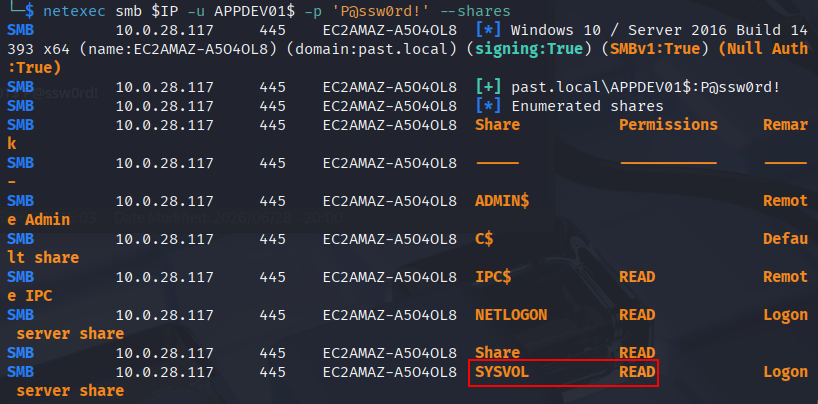
Task: Select the SYSVOL share name
Action: click(502, 372)
